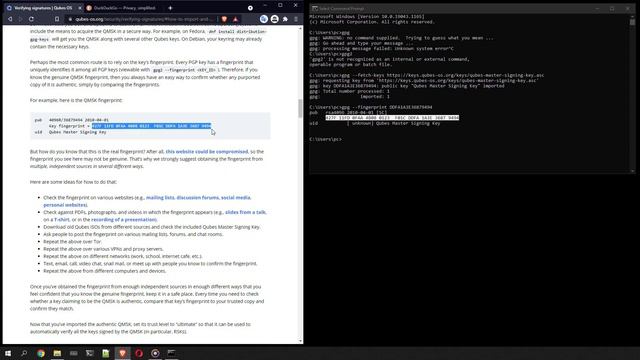This screenshot has height=360, width=640.
Task: Reload the Qubes OS page
Action: (x=31, y=19)
